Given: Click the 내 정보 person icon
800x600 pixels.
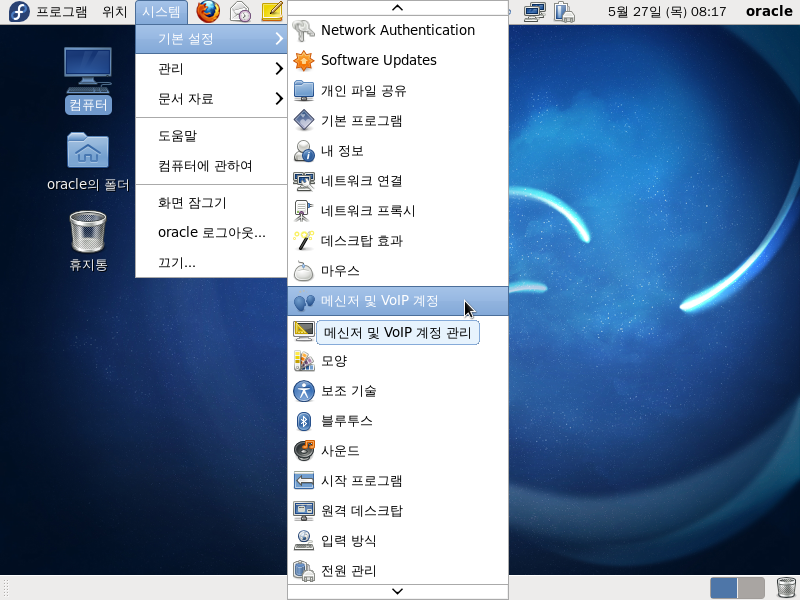Looking at the screenshot, I should pyautogui.click(x=304, y=151).
